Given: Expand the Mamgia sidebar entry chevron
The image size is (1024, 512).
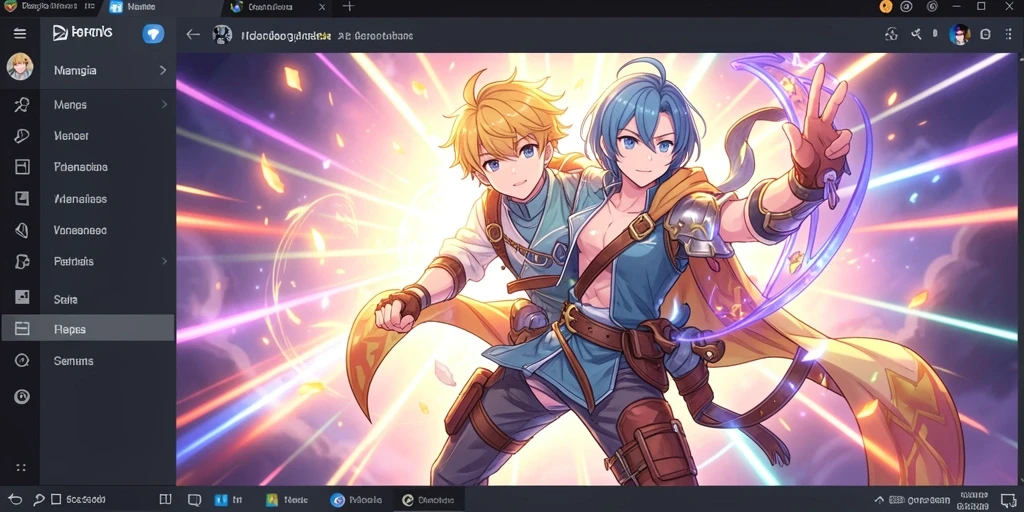Looking at the screenshot, I should [163, 70].
